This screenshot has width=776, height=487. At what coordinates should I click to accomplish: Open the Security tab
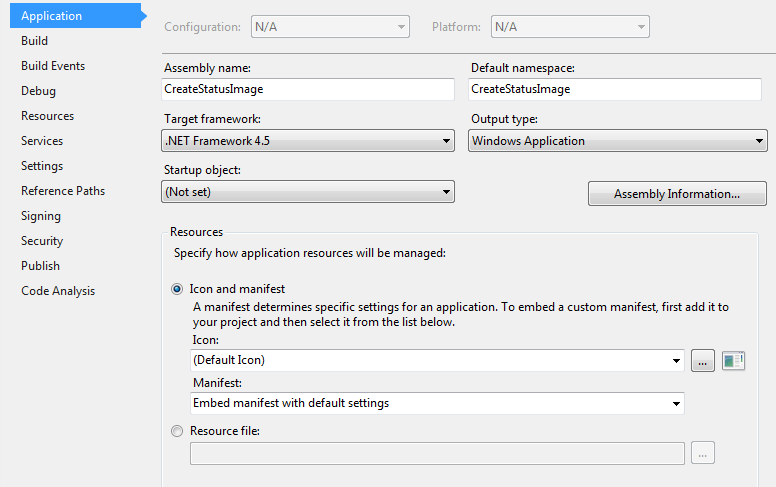point(42,241)
